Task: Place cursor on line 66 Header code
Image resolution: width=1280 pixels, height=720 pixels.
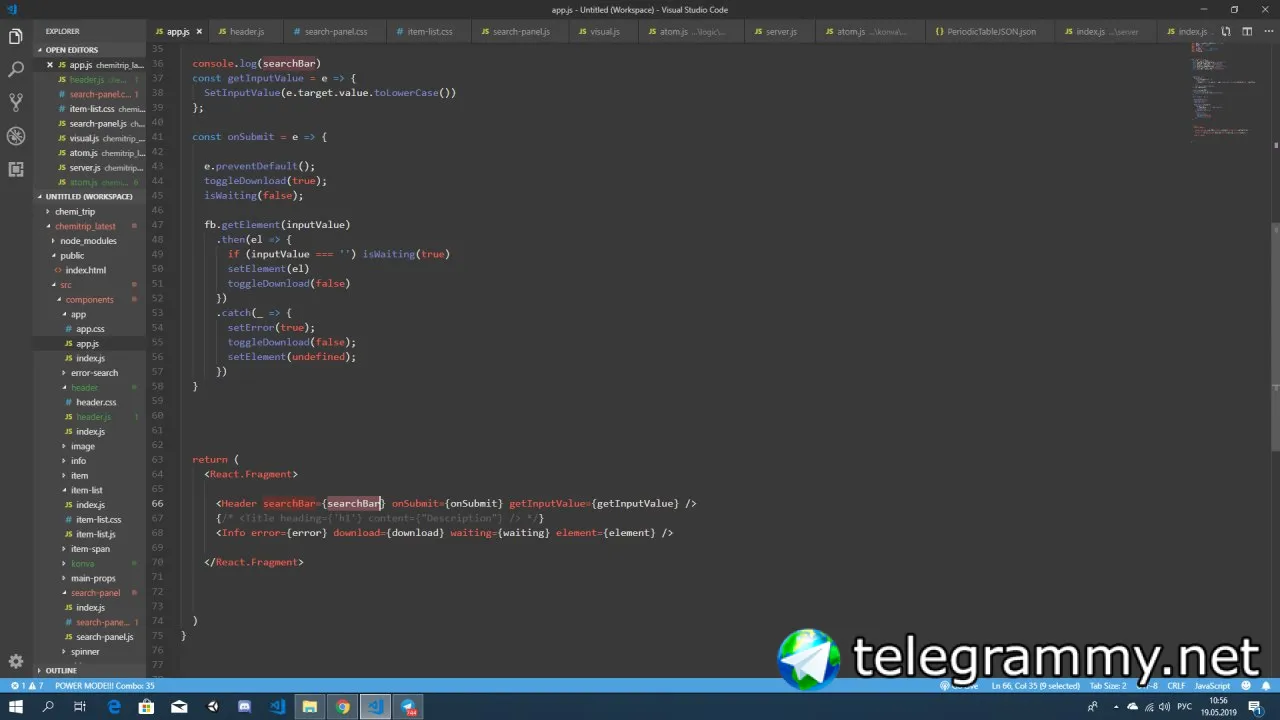Action: [x=456, y=504]
